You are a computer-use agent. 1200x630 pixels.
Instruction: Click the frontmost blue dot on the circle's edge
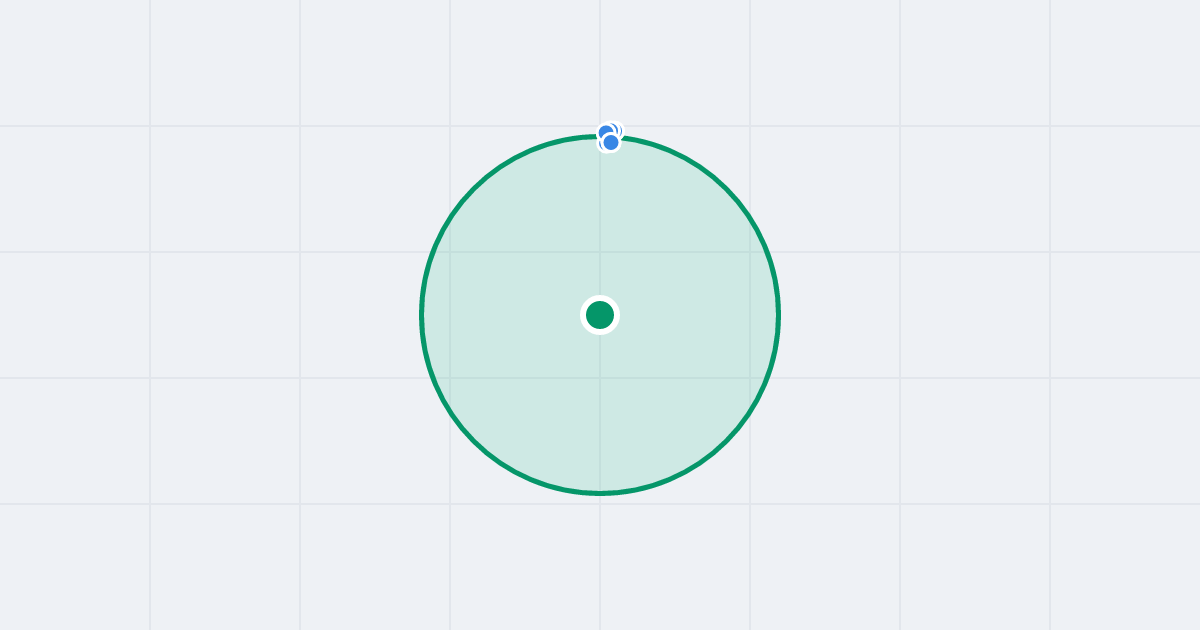(610, 142)
